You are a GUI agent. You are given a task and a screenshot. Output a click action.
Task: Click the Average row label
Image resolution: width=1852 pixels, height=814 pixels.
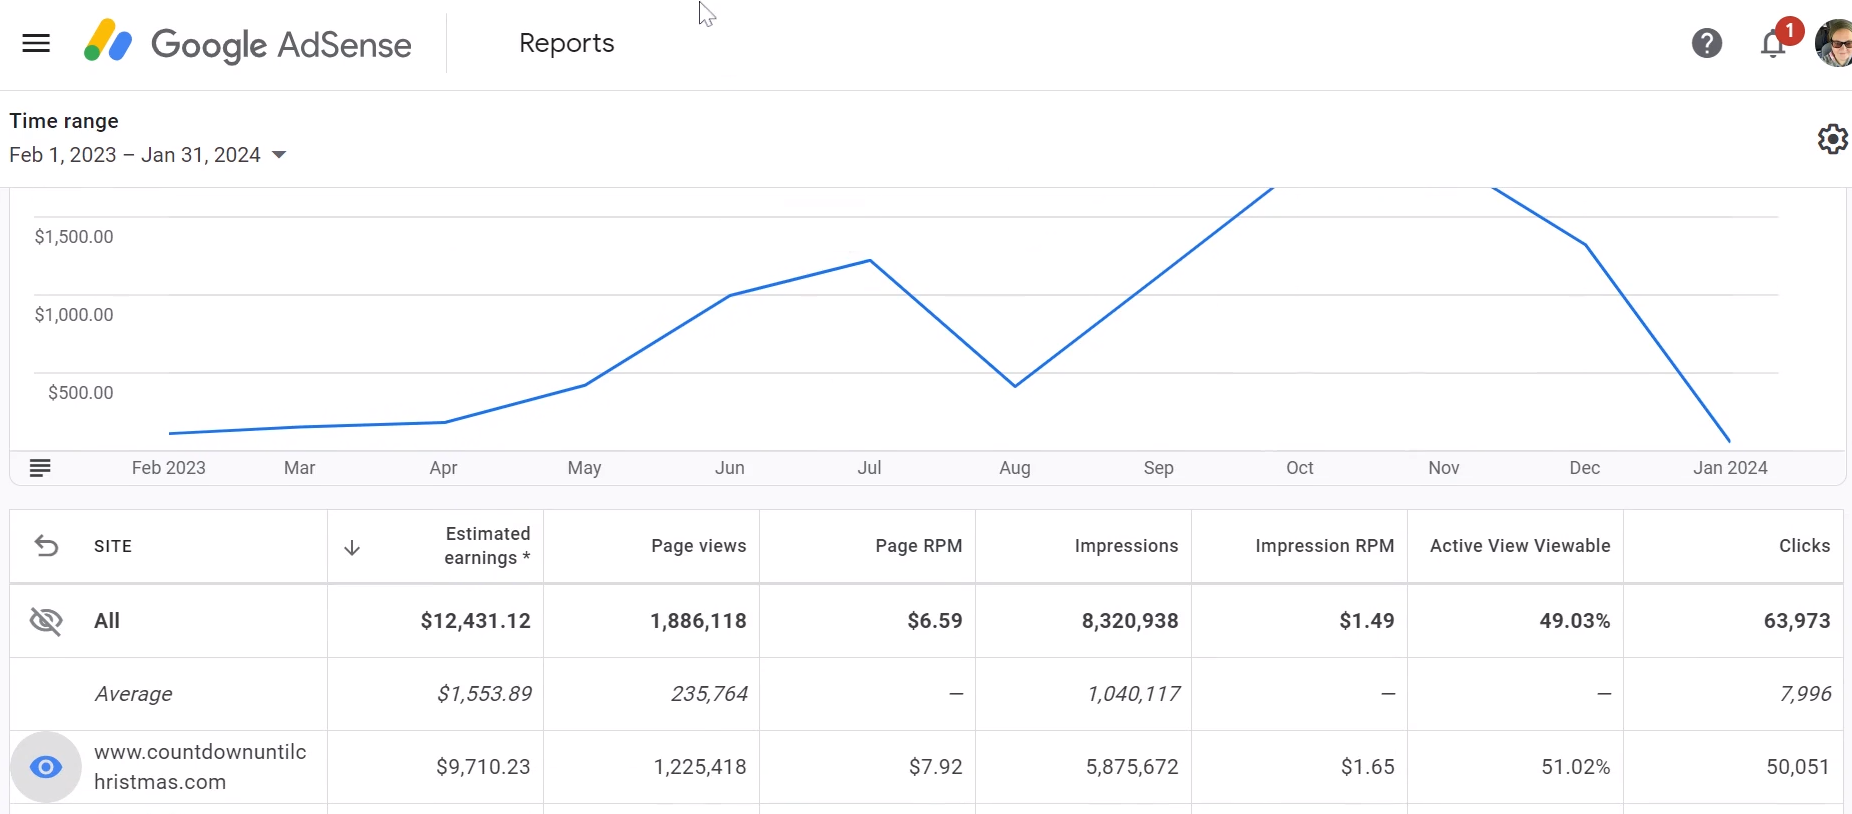(133, 694)
